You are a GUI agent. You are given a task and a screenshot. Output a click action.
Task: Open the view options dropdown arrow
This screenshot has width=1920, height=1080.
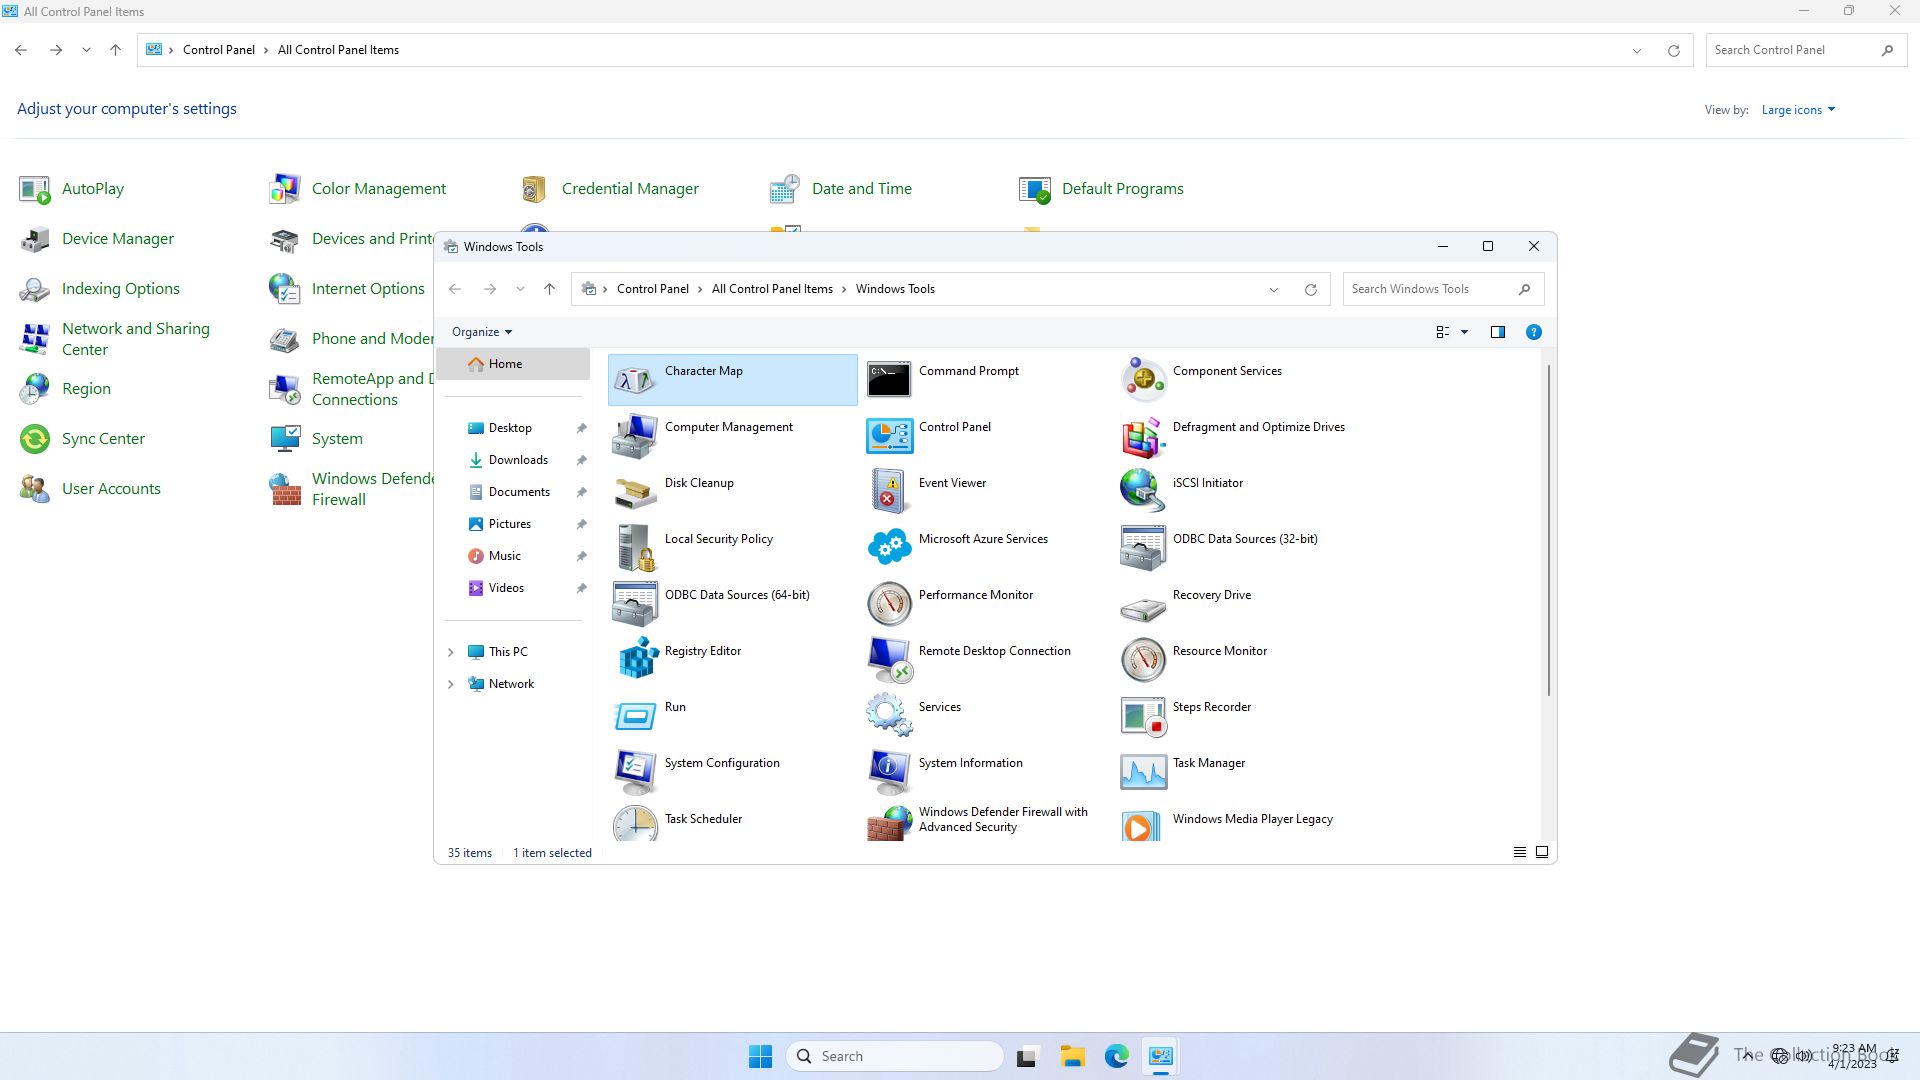pyautogui.click(x=1464, y=332)
